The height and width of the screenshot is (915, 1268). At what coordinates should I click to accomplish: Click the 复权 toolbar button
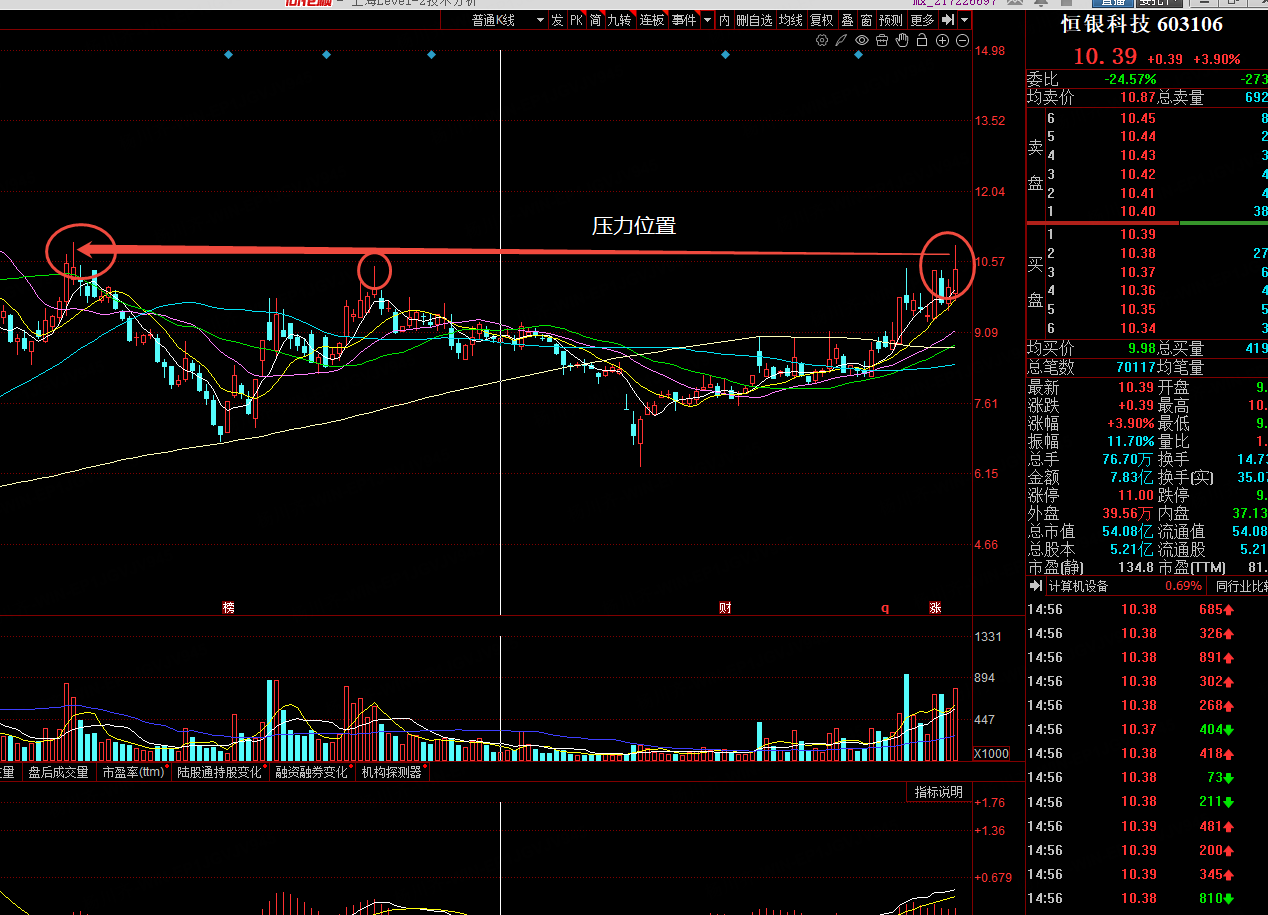tap(821, 20)
